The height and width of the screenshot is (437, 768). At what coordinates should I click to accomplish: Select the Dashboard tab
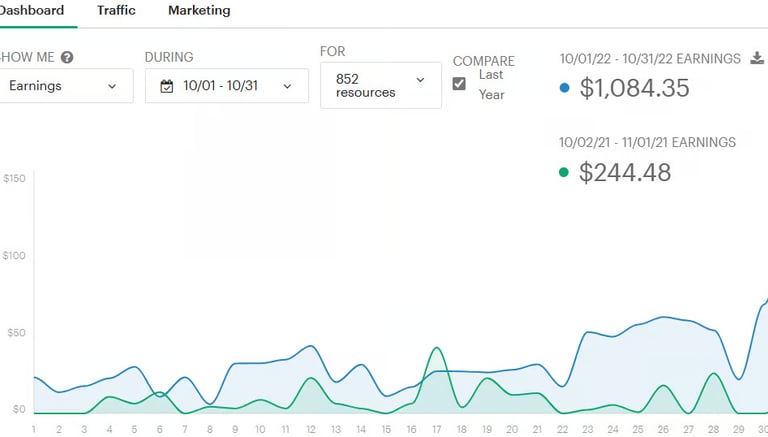coord(32,10)
